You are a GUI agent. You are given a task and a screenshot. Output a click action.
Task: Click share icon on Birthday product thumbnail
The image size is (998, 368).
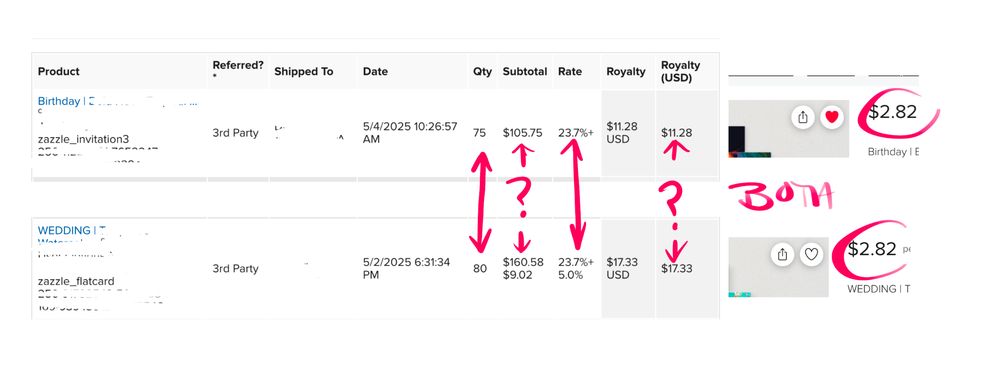click(803, 117)
